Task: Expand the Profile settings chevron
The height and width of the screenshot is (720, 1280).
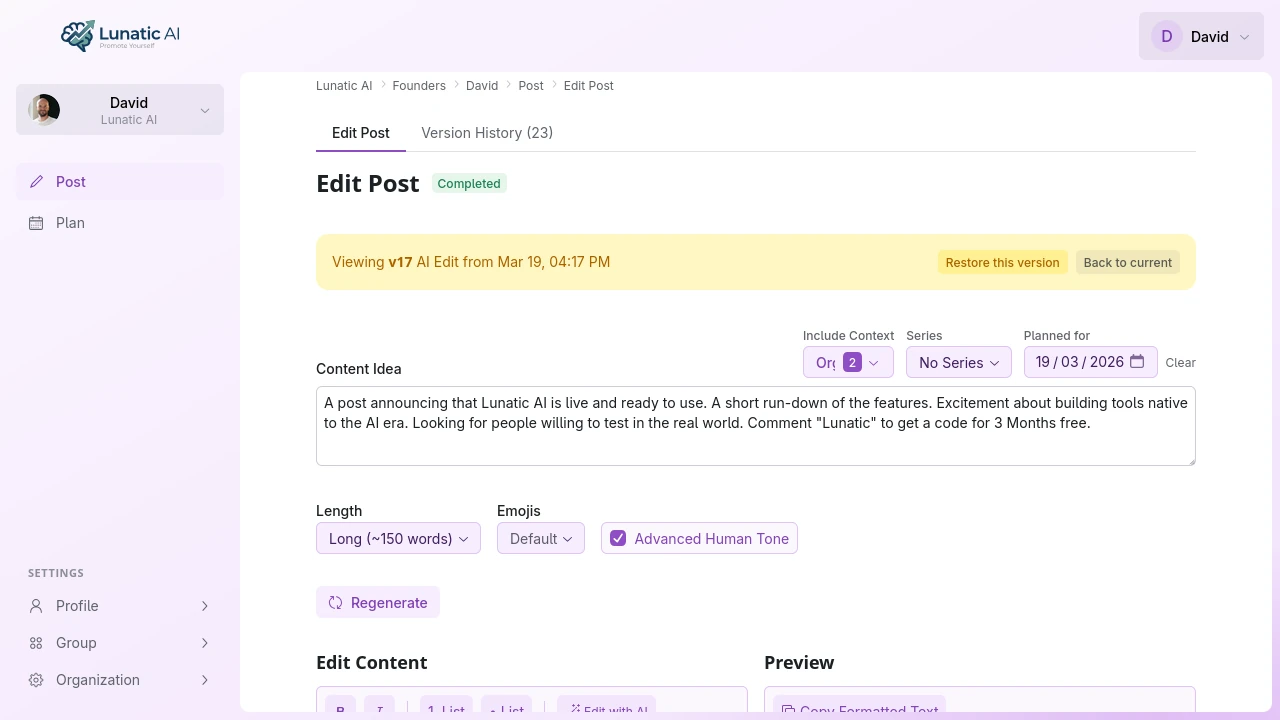Action: coord(205,605)
